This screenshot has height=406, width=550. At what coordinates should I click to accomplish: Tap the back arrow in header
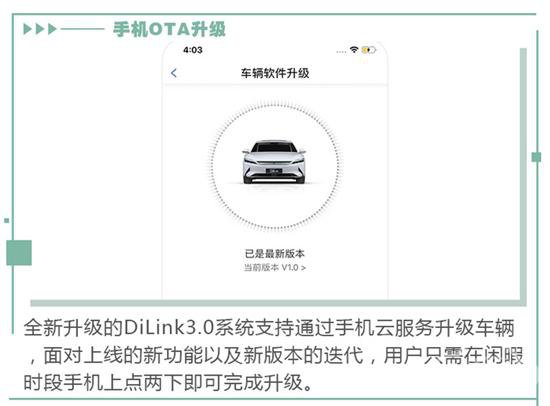click(174, 73)
